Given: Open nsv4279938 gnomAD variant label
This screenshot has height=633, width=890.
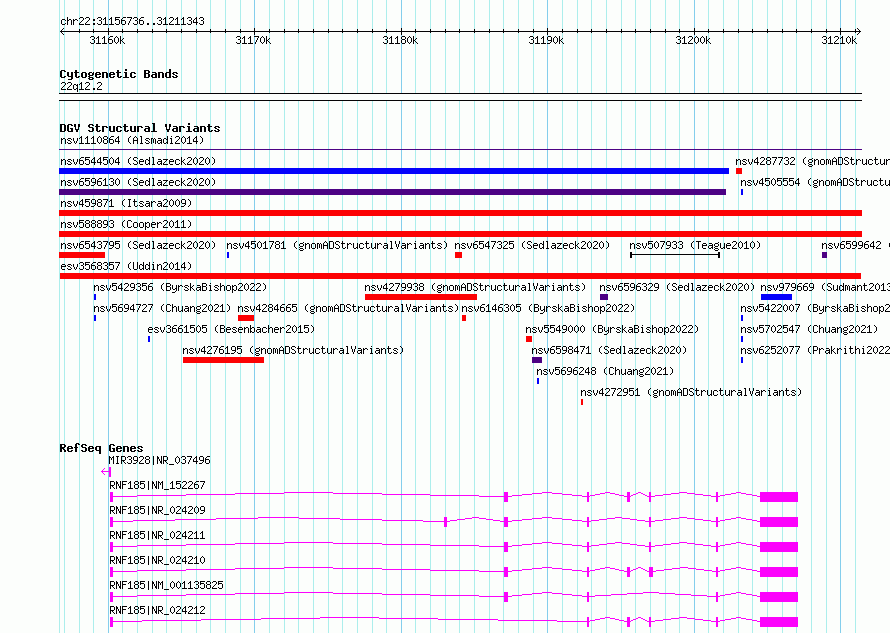Looking at the screenshot, I should tap(475, 287).
